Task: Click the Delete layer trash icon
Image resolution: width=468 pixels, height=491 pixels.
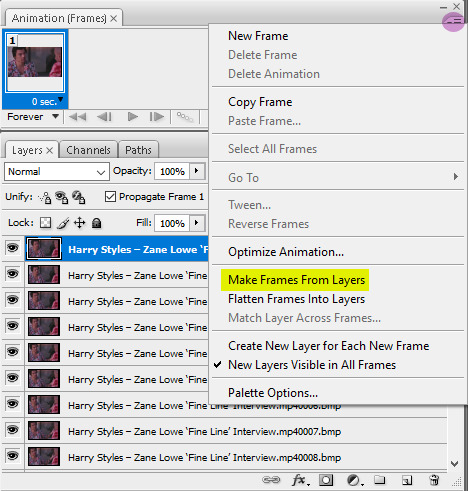Action: pos(434,480)
